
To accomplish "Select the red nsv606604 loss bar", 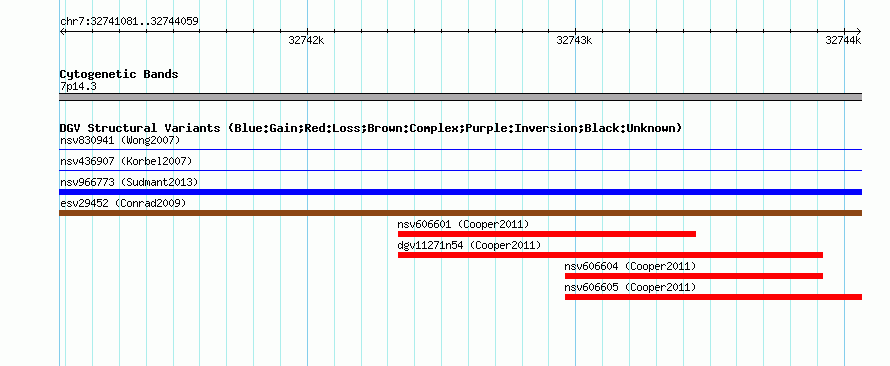I will point(694,276).
